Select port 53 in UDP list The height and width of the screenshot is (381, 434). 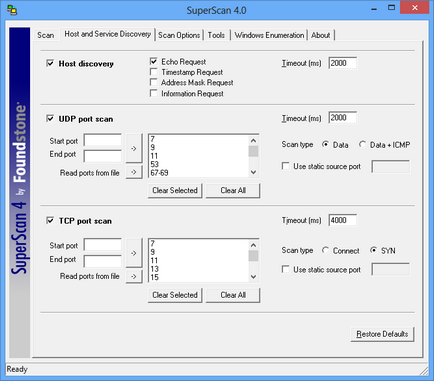click(199, 164)
